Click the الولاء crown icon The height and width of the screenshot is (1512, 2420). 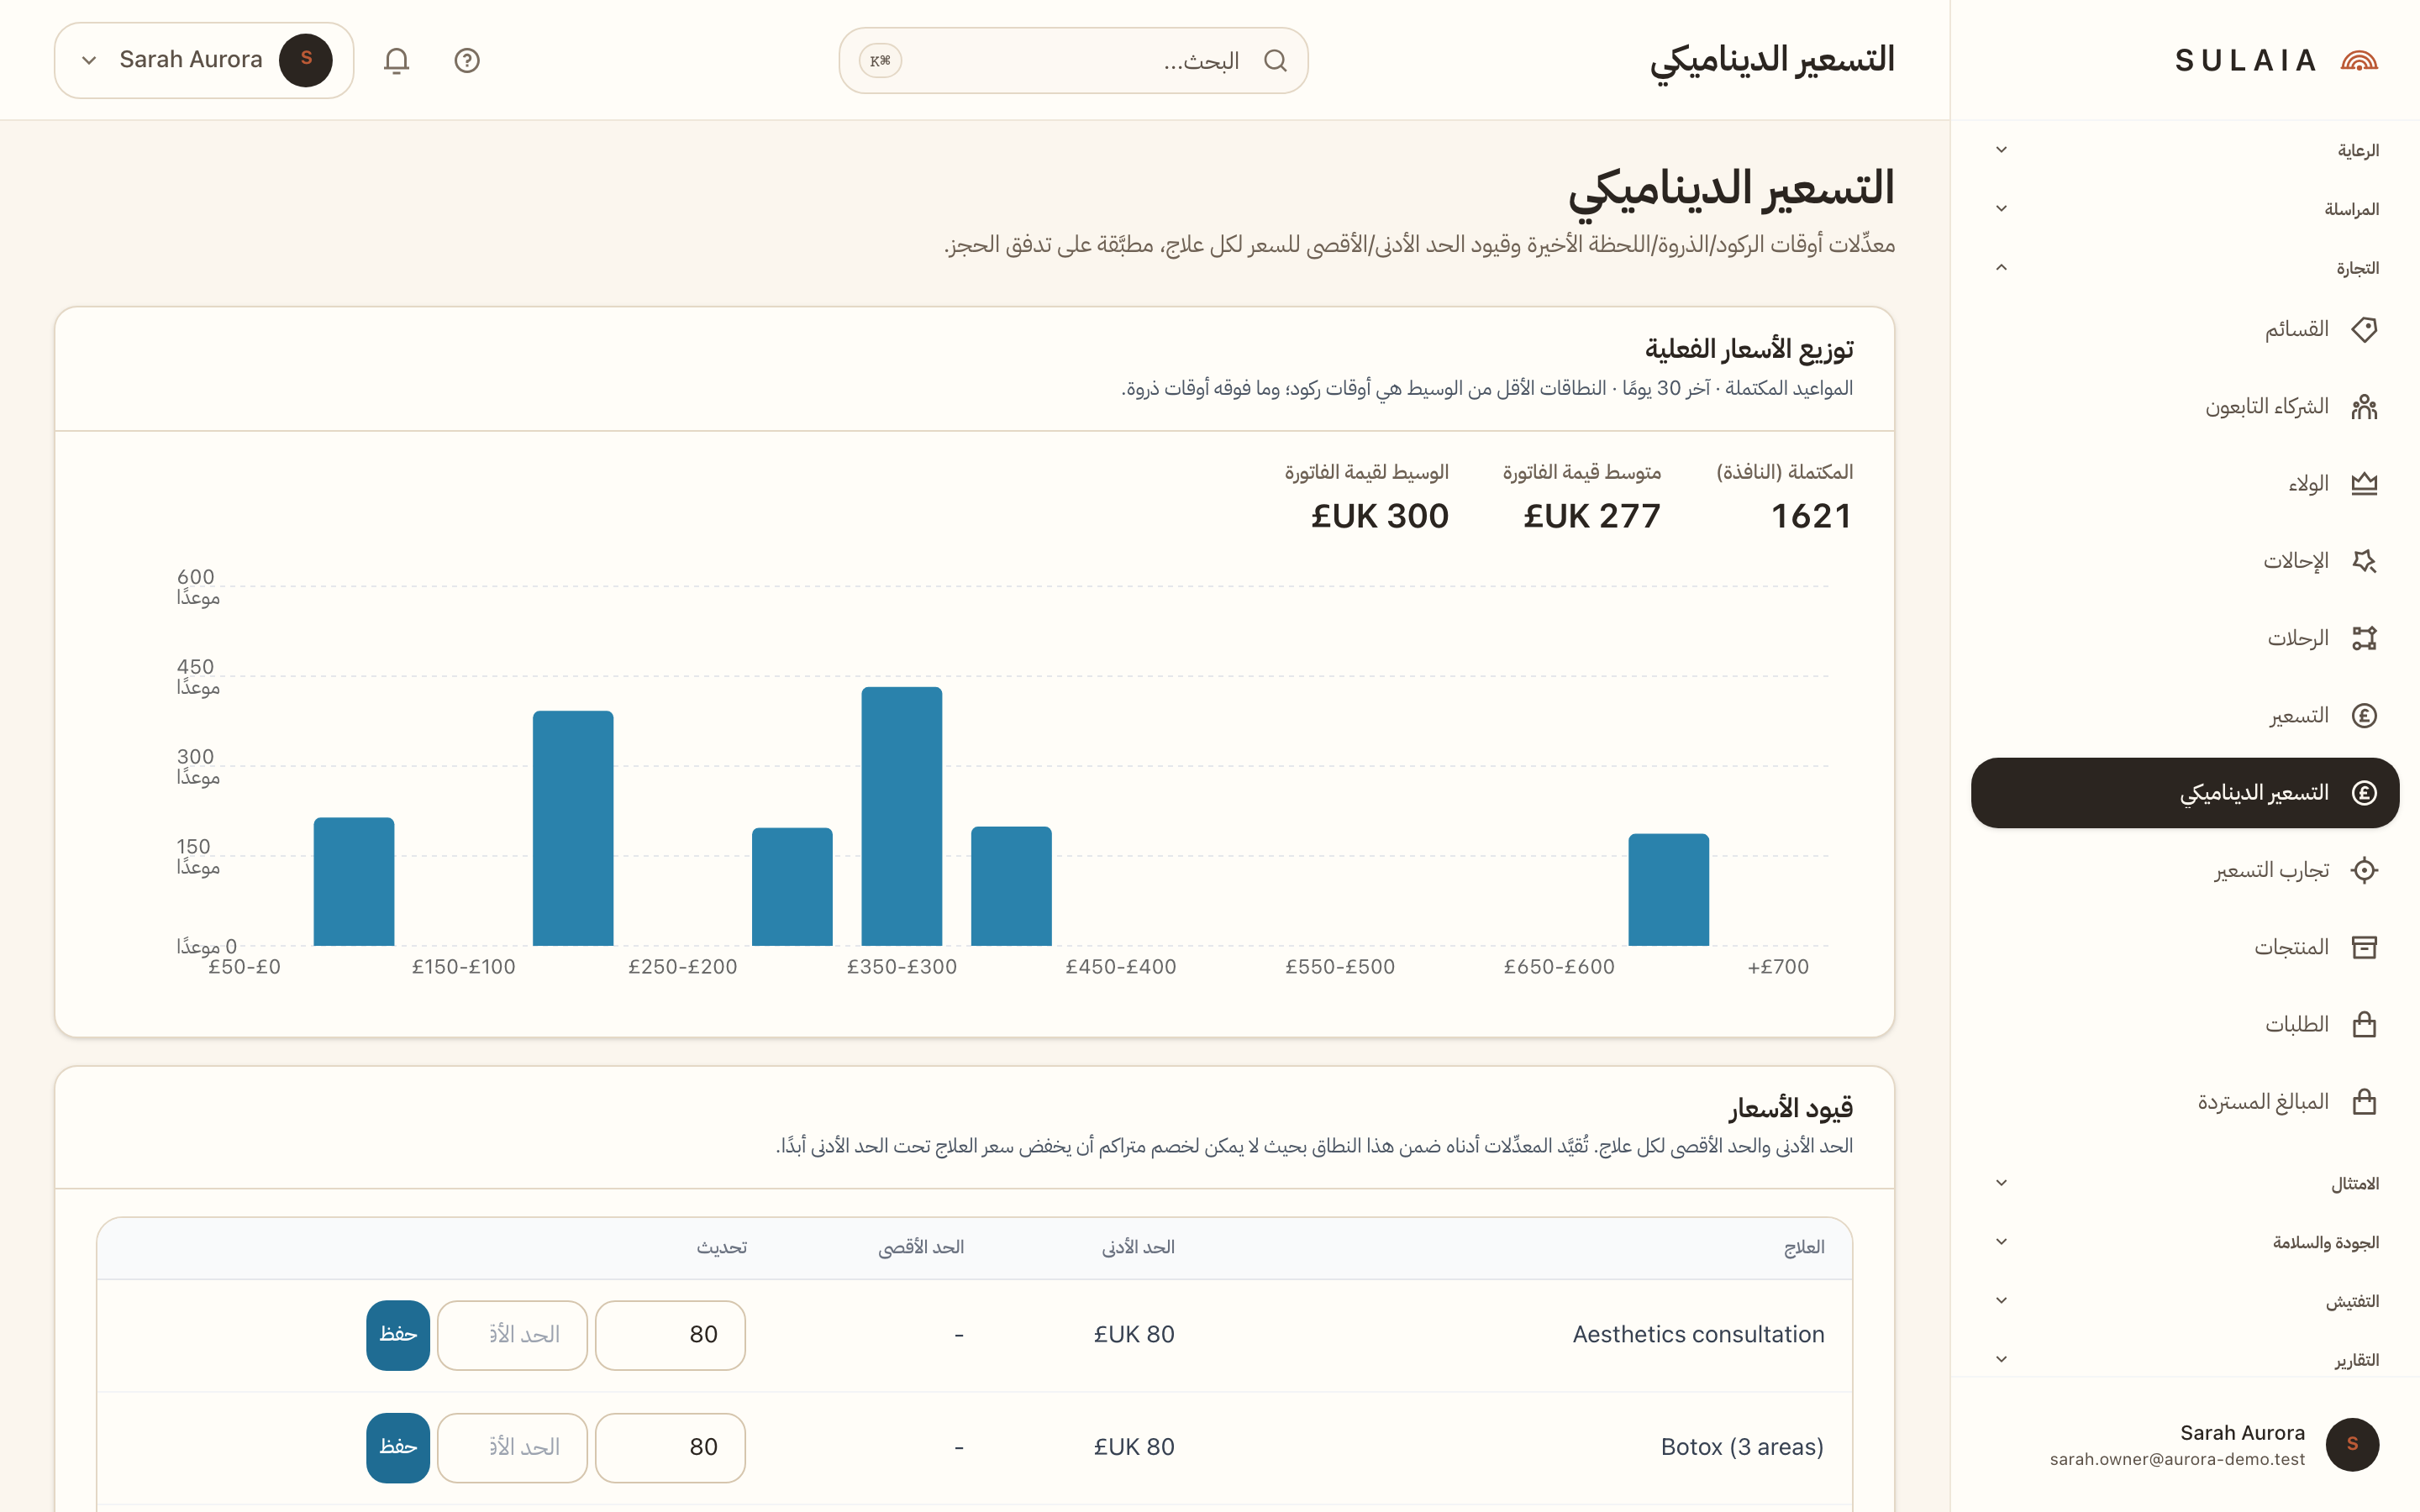[2364, 484]
